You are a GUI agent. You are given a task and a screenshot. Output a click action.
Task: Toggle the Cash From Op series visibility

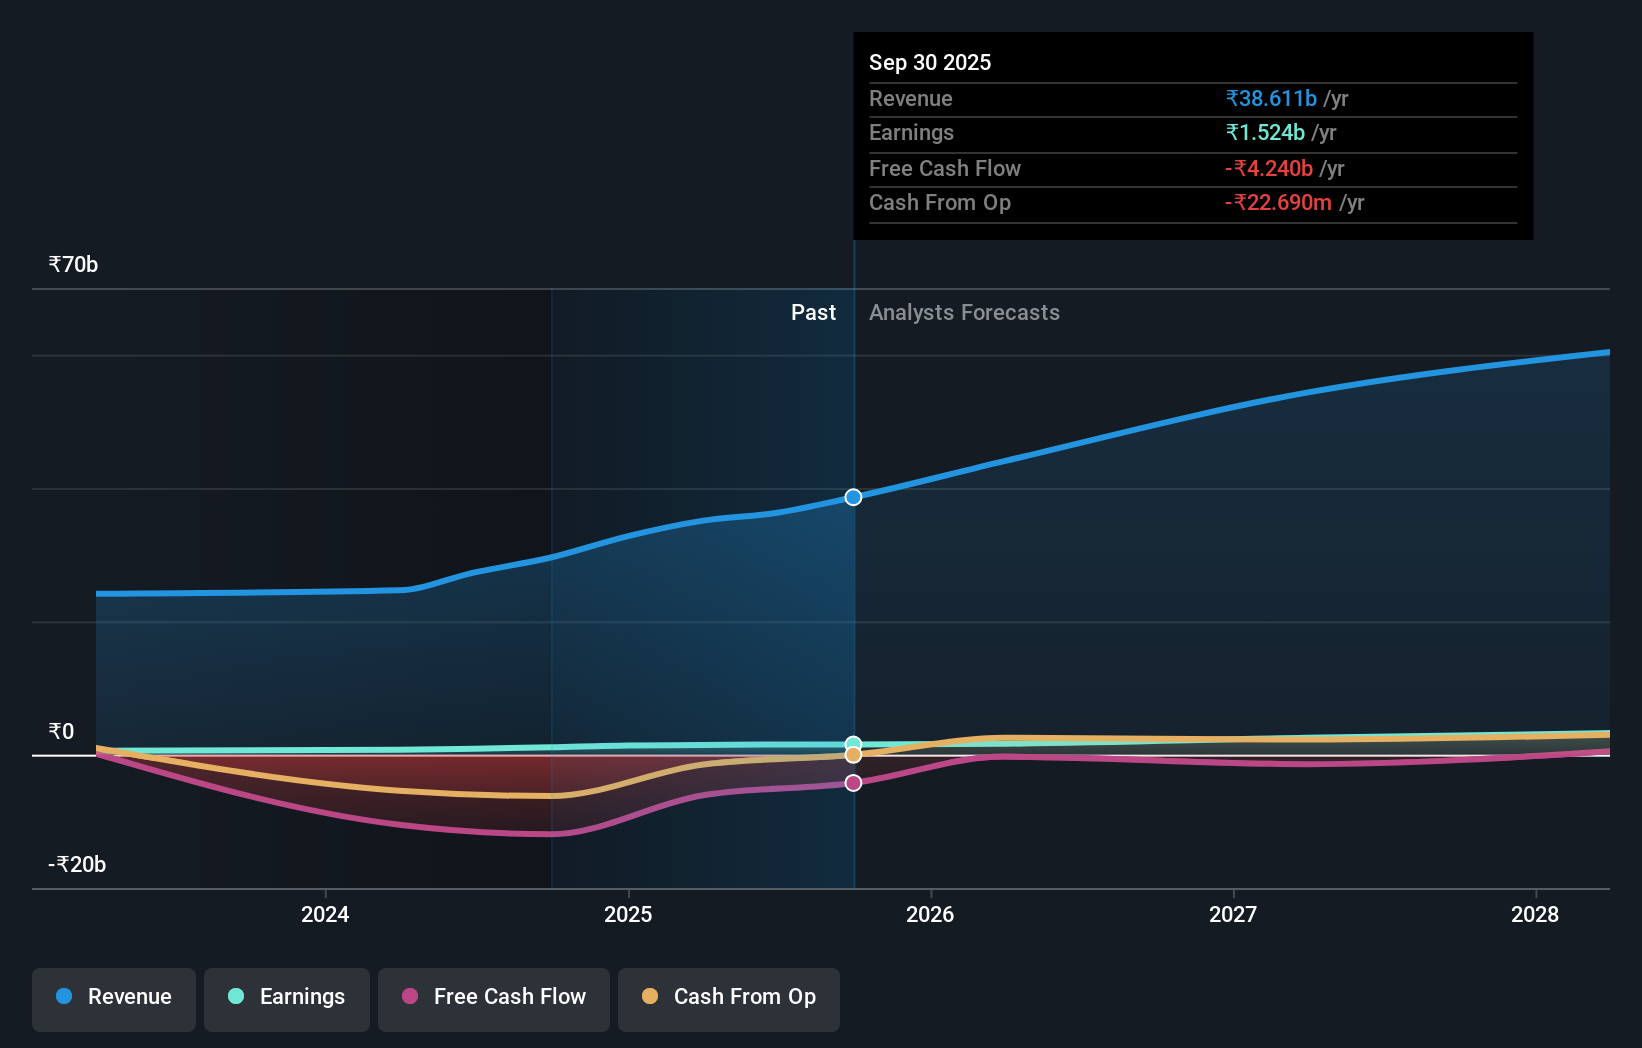728,999
